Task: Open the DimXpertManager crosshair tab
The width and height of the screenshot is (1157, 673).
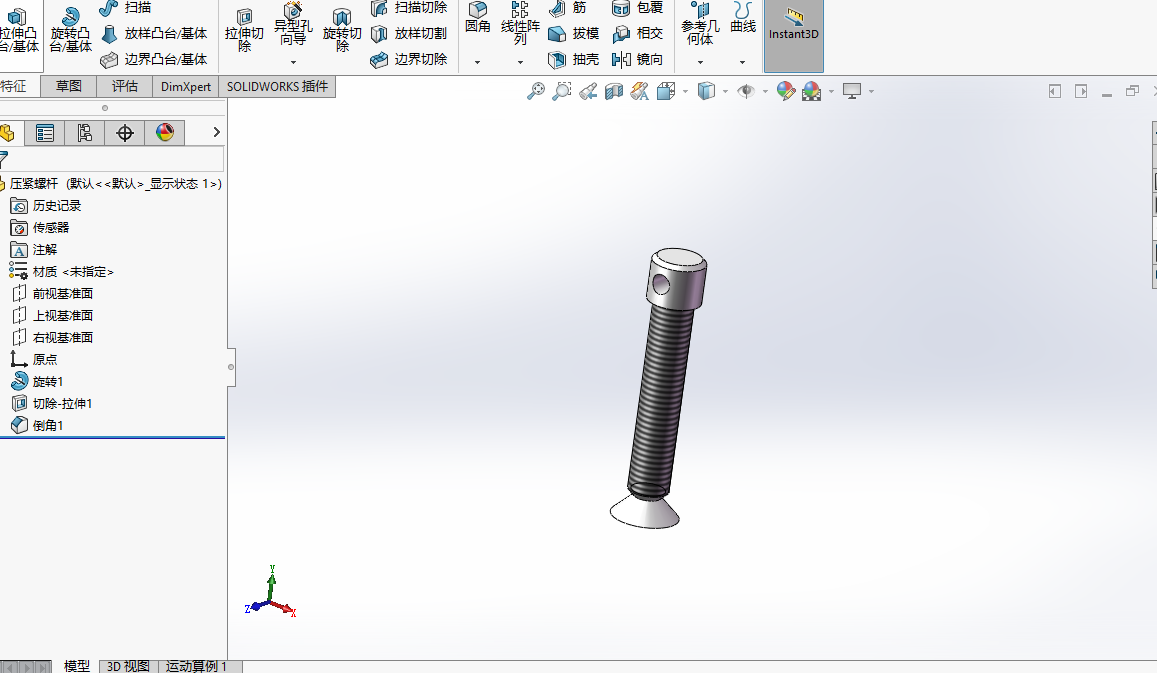Action: (x=125, y=133)
